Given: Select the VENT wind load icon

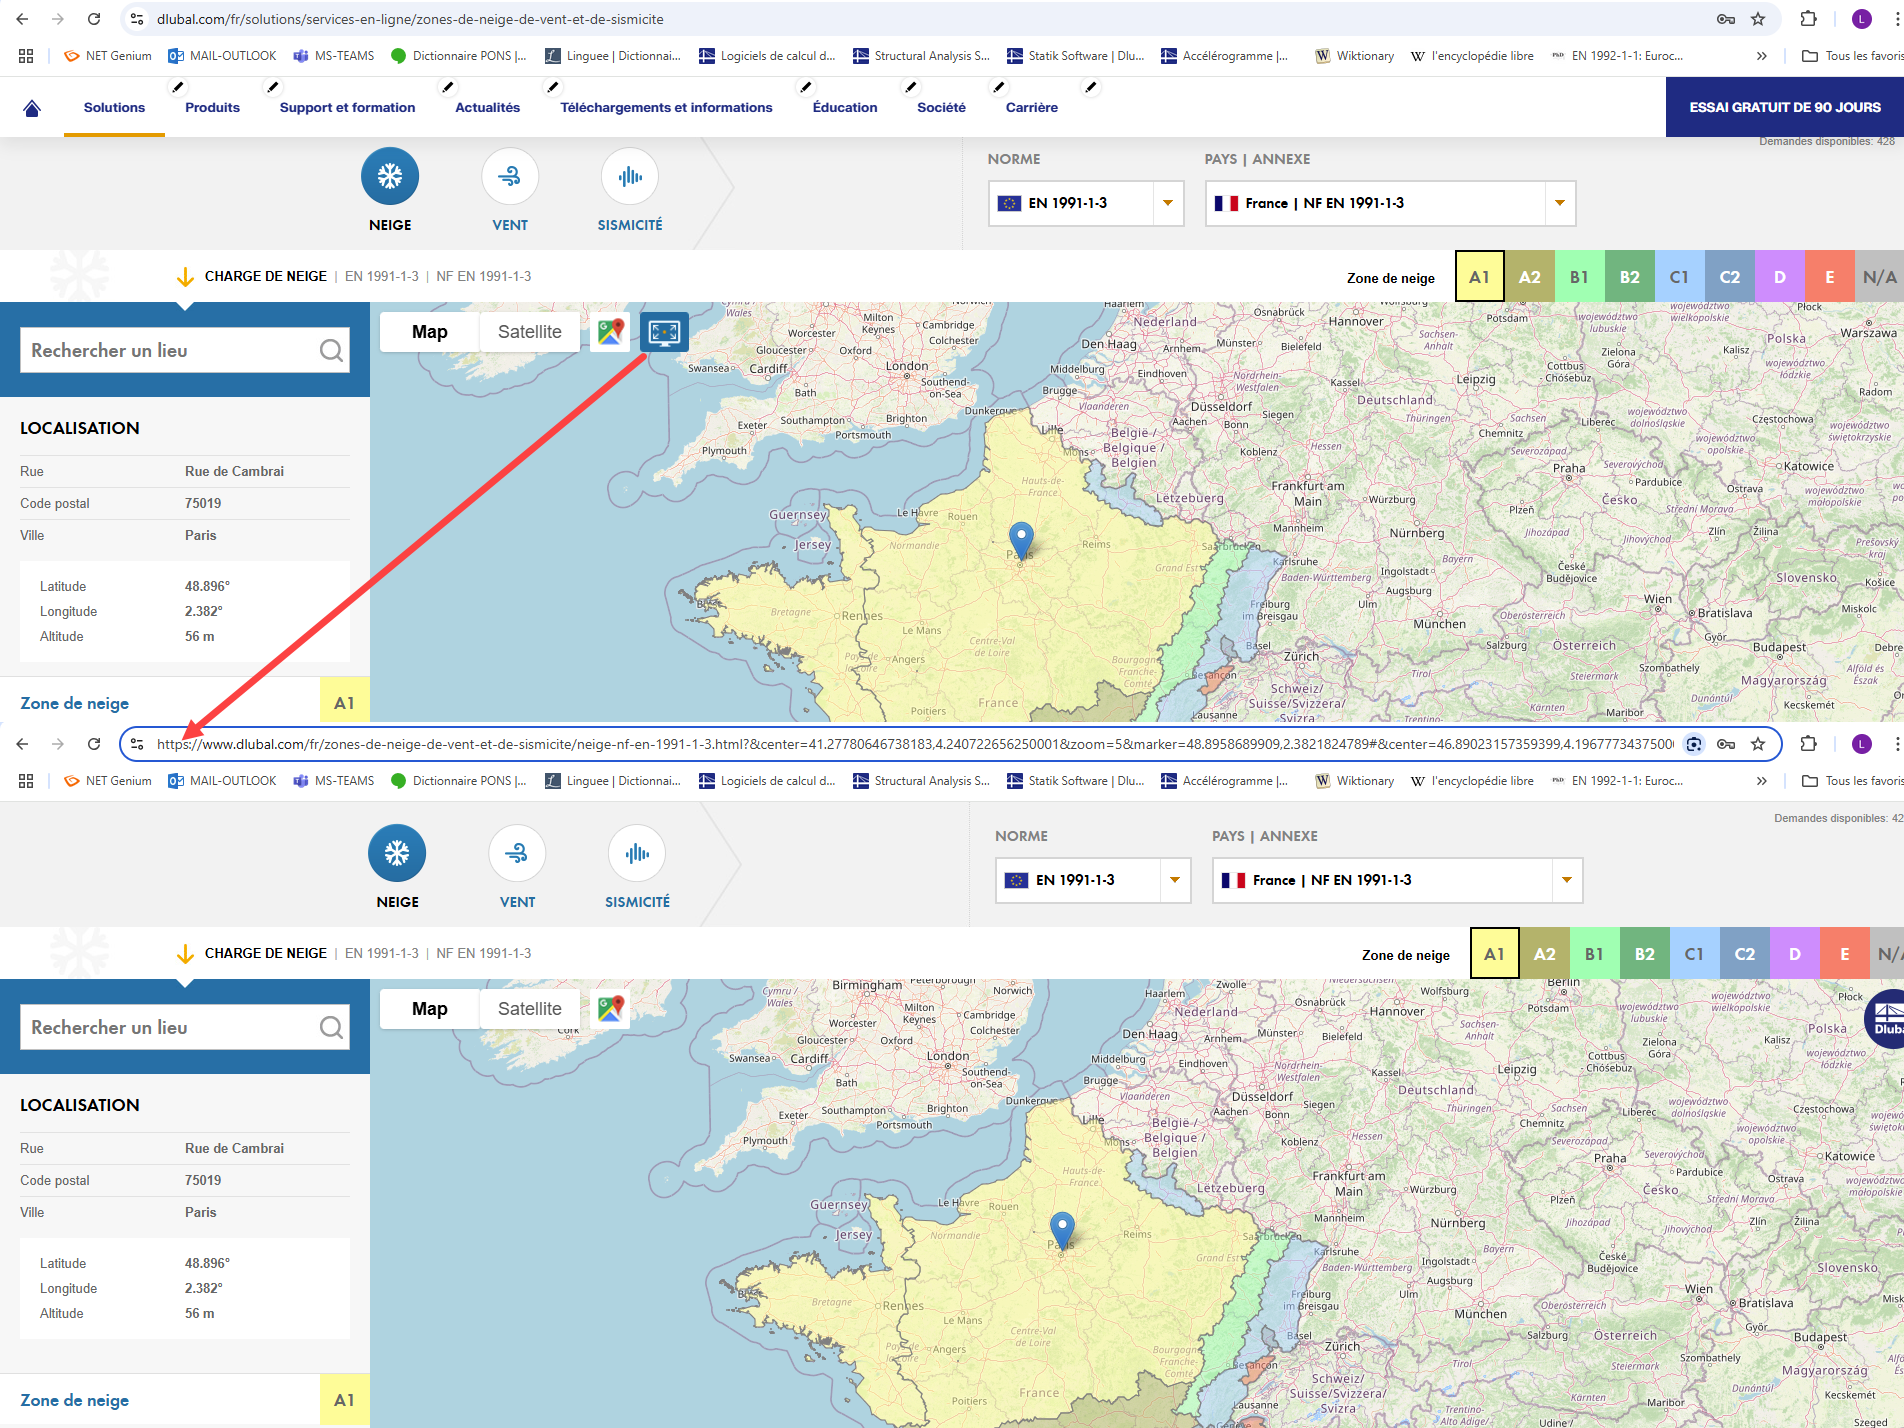Looking at the screenshot, I should pos(510,175).
